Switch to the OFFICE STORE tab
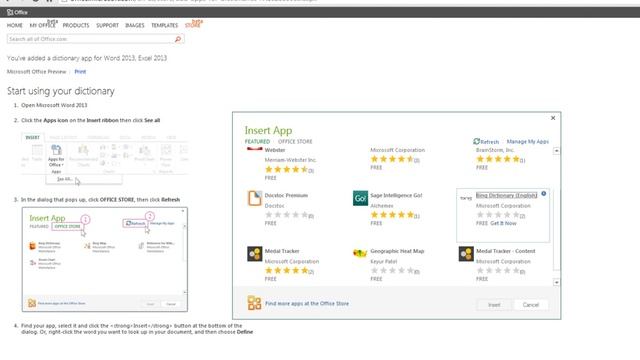 click(x=295, y=142)
